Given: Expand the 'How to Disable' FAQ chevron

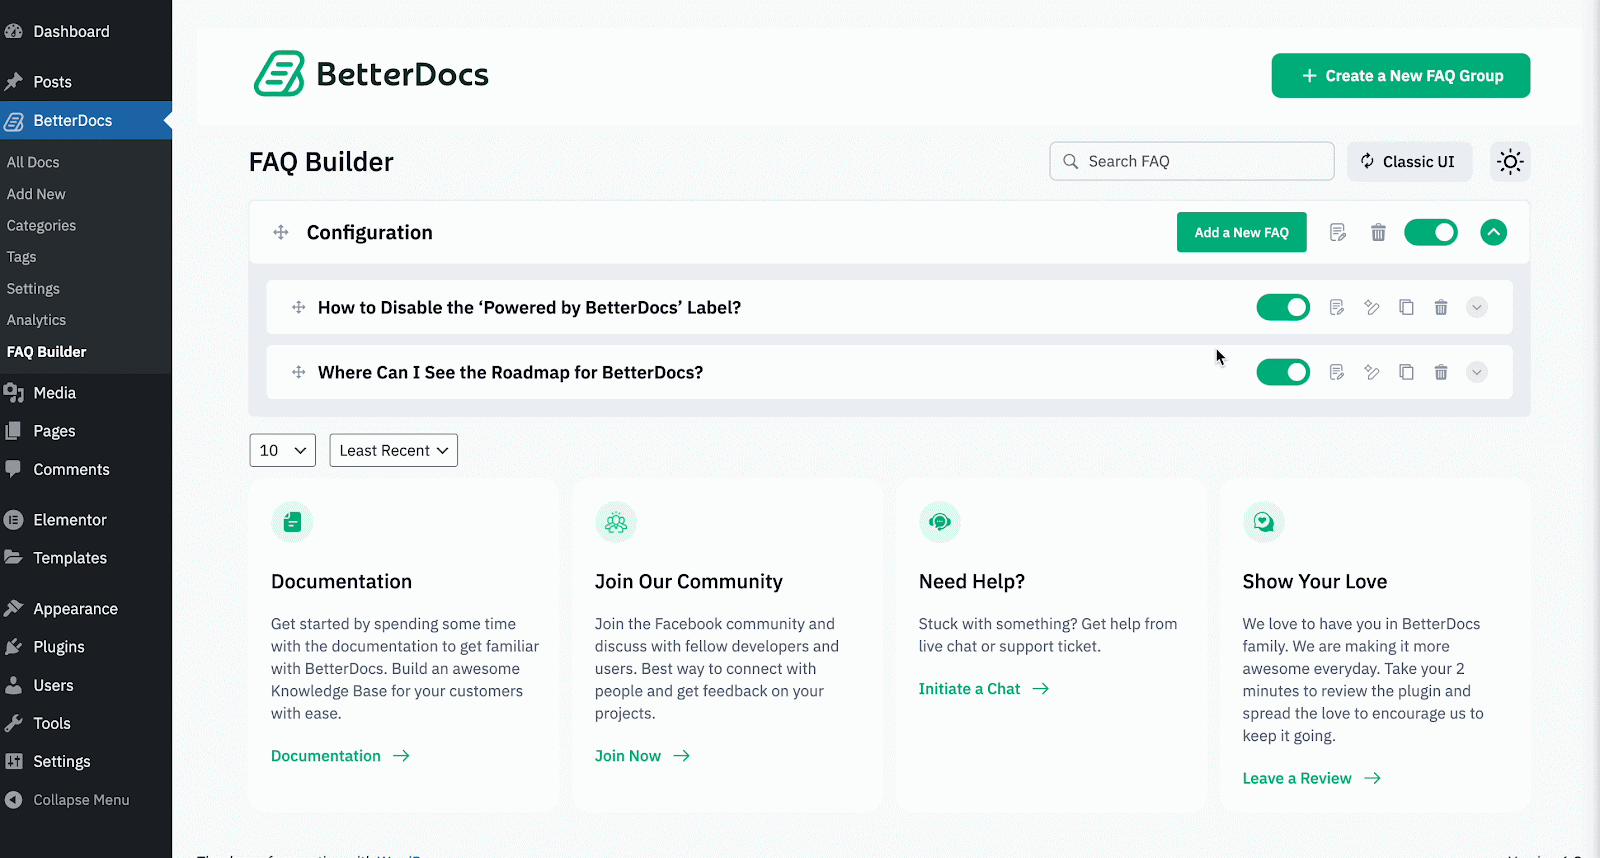Looking at the screenshot, I should (x=1477, y=307).
